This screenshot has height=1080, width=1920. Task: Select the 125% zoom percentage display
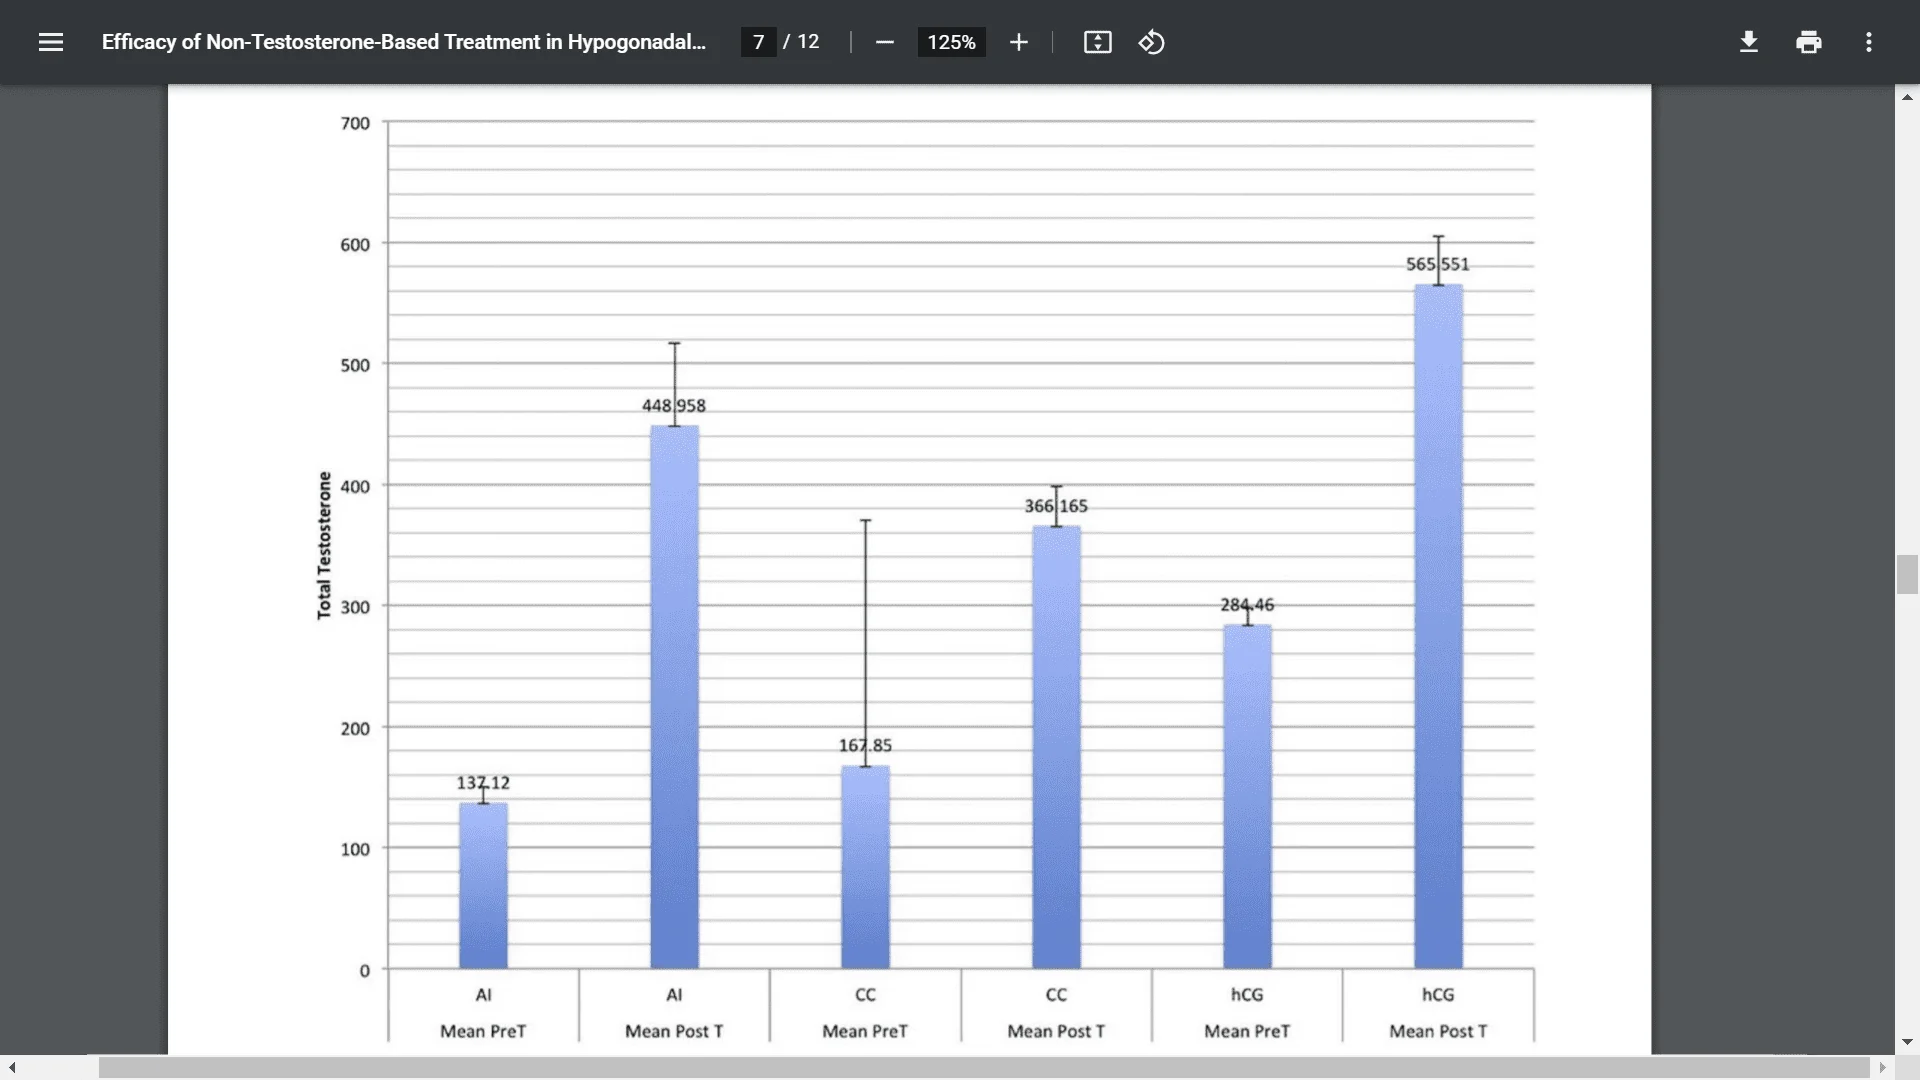949,42
